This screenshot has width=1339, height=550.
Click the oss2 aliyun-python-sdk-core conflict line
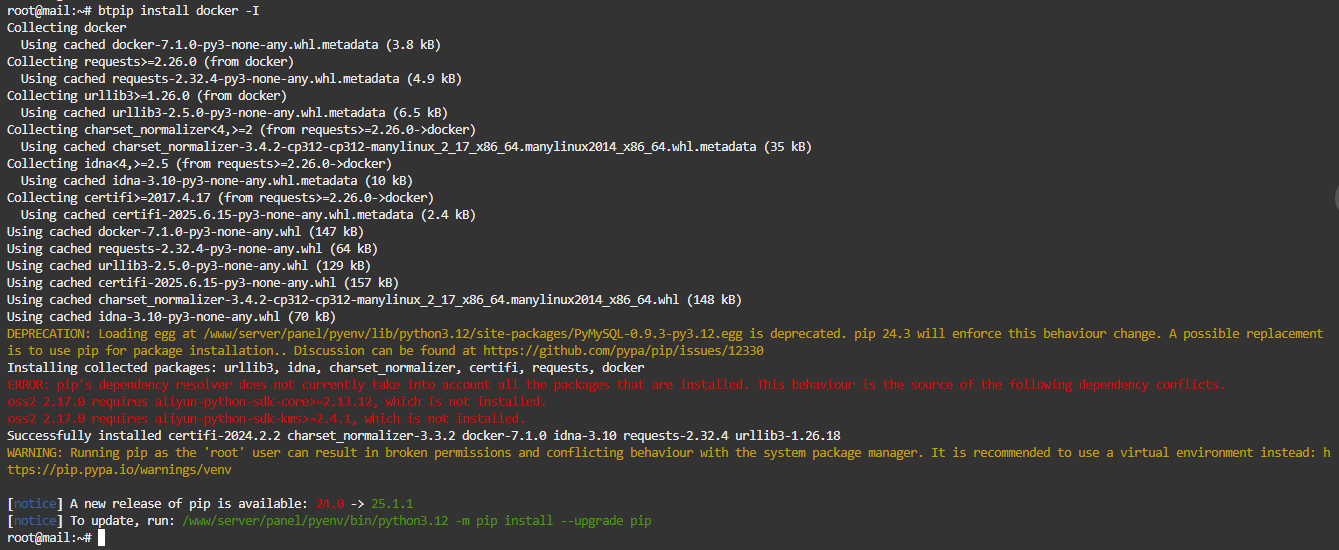click(276, 402)
